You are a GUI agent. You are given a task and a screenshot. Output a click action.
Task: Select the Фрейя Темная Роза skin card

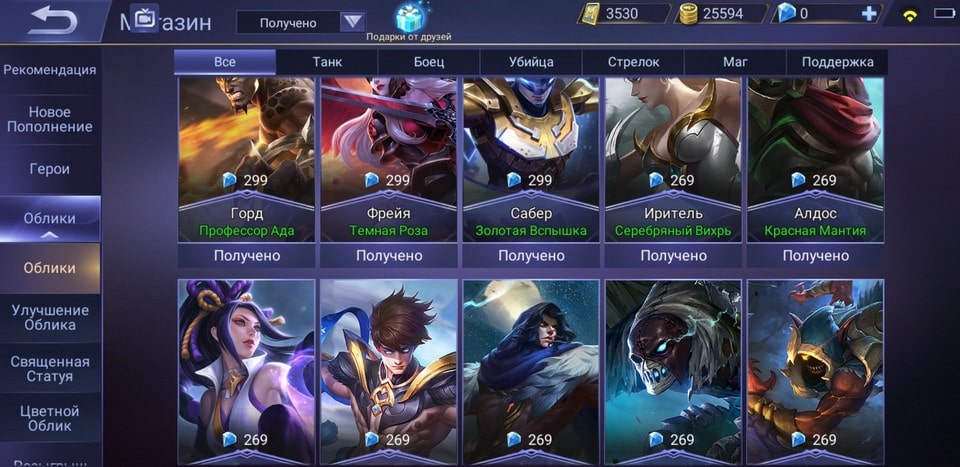tap(389, 159)
